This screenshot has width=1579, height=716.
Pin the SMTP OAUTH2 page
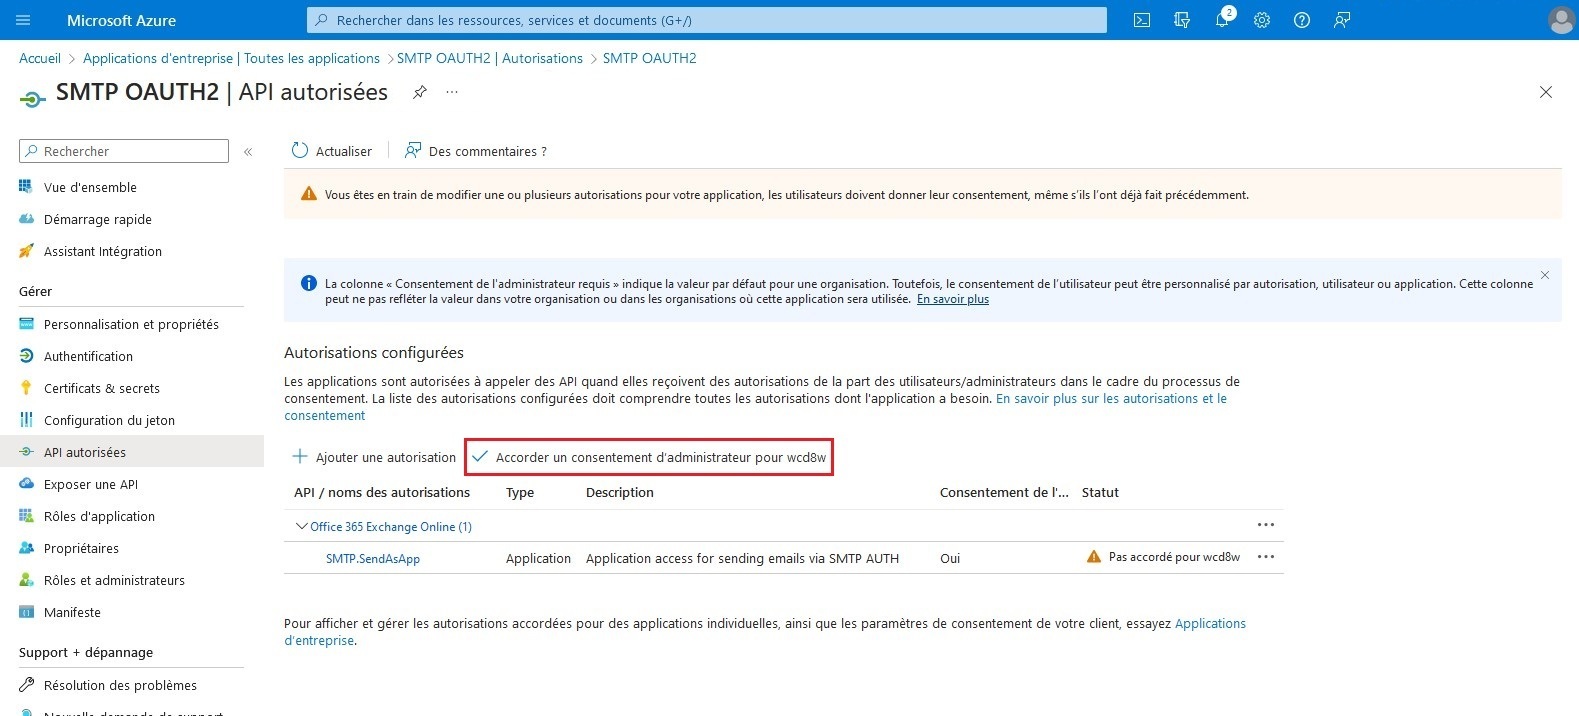pyautogui.click(x=420, y=92)
